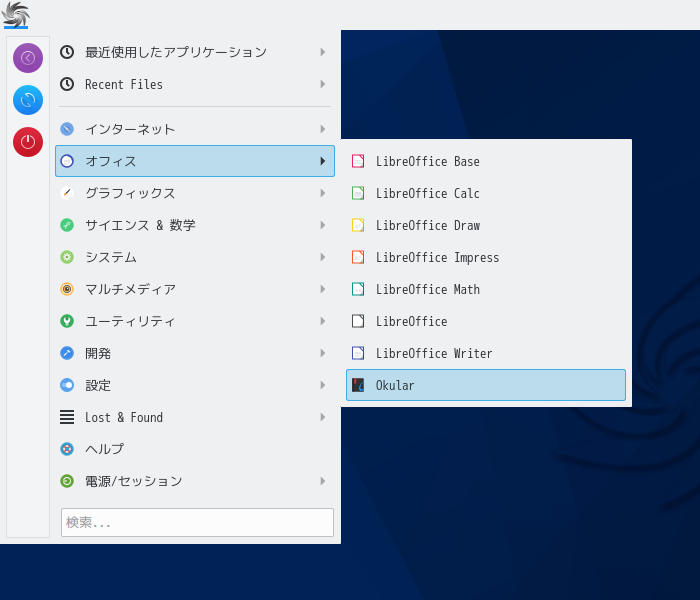
Task: Click the 電源/セッション green icon
Action: (67, 481)
